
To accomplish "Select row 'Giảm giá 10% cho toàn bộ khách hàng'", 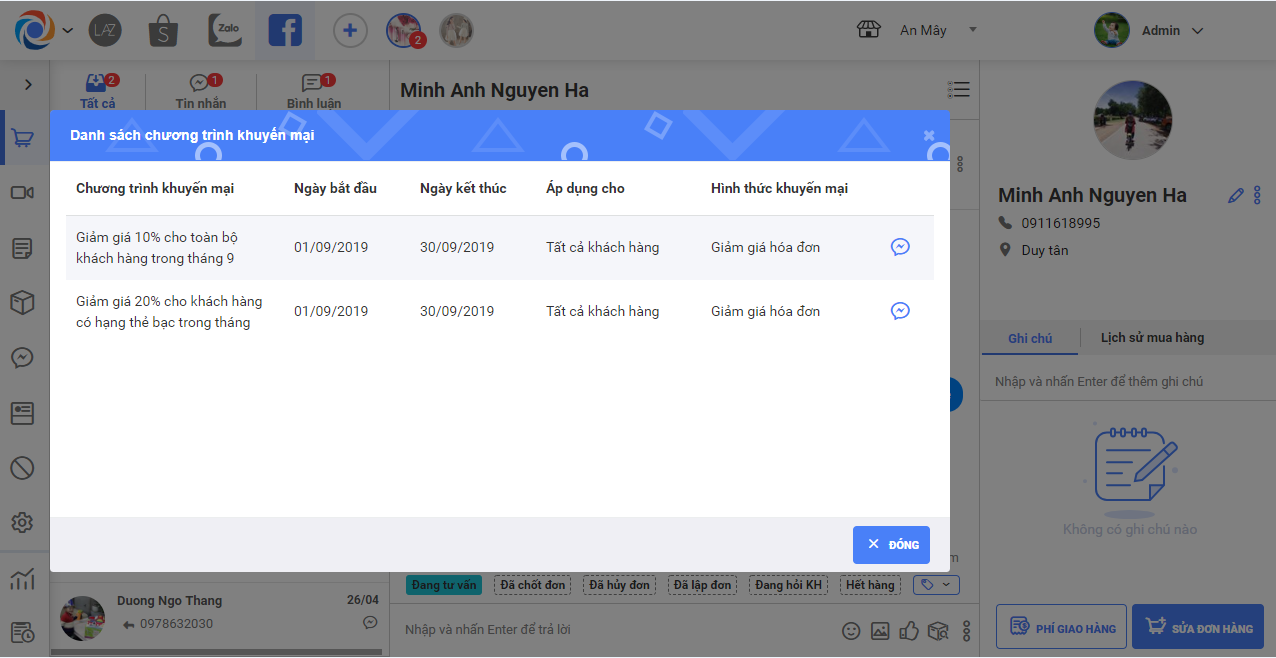I will (500, 248).
